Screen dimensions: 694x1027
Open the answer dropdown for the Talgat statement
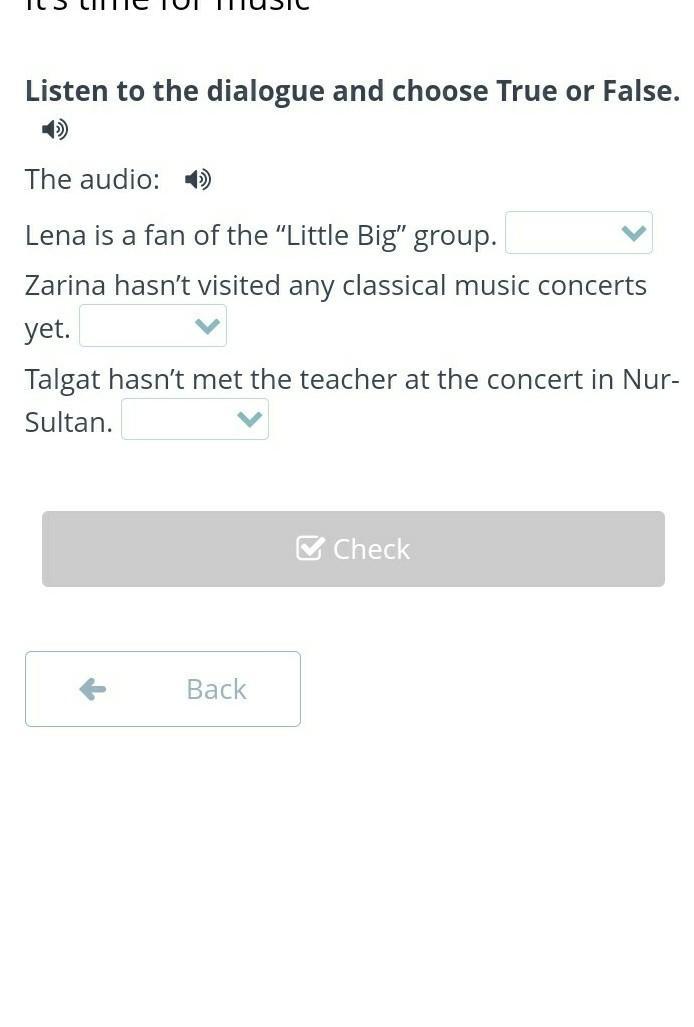(x=195, y=419)
